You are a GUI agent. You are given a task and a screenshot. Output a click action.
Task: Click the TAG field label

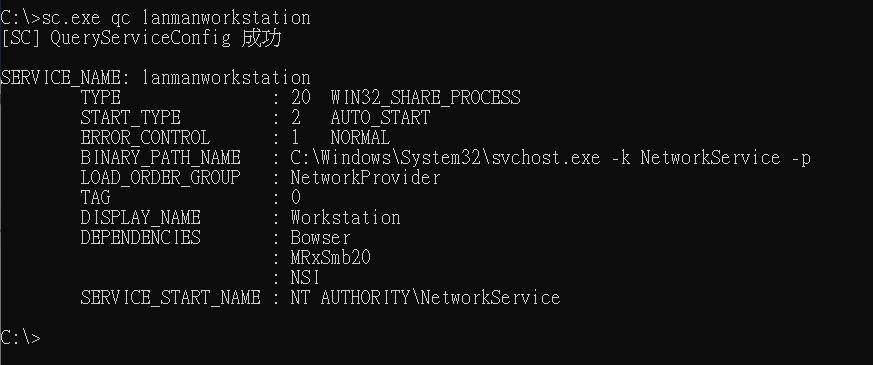[x=95, y=197]
